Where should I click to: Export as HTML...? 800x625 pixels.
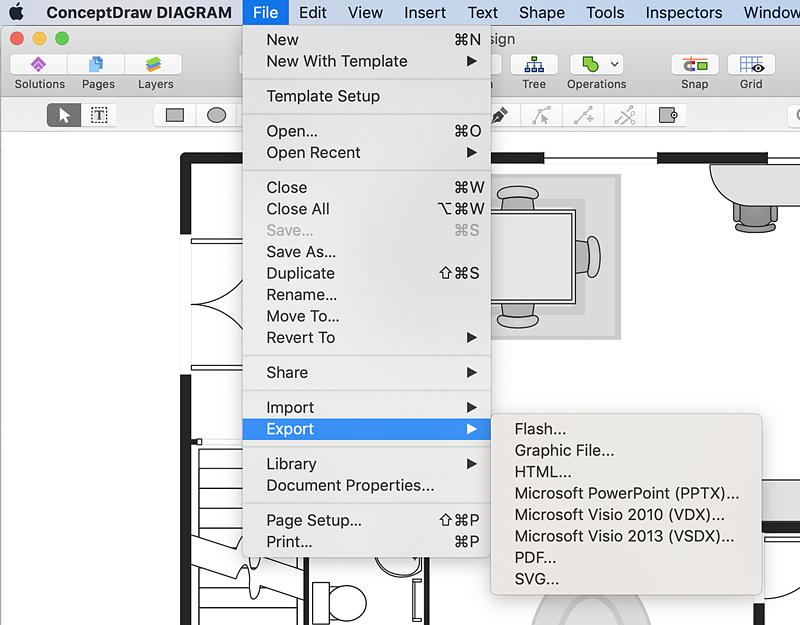tap(626, 472)
